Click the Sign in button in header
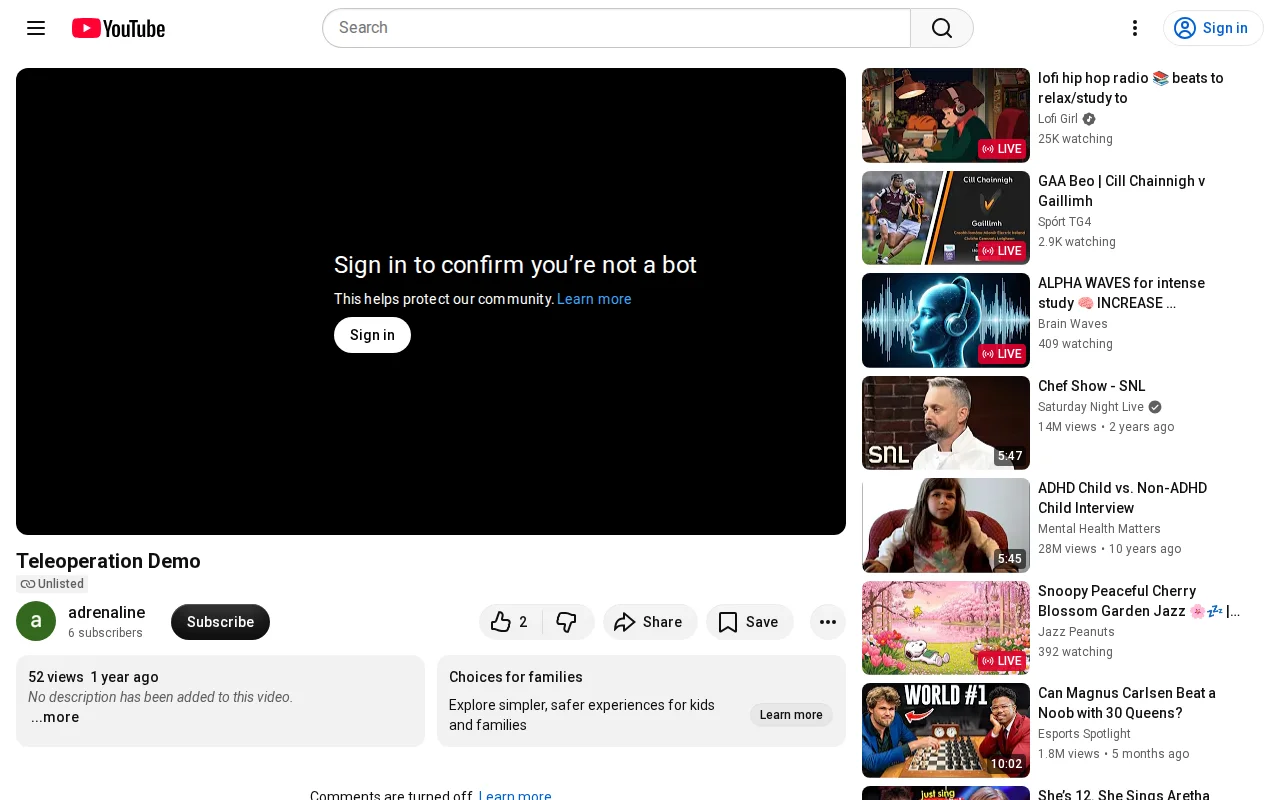The width and height of the screenshot is (1280, 800). 1213,28
